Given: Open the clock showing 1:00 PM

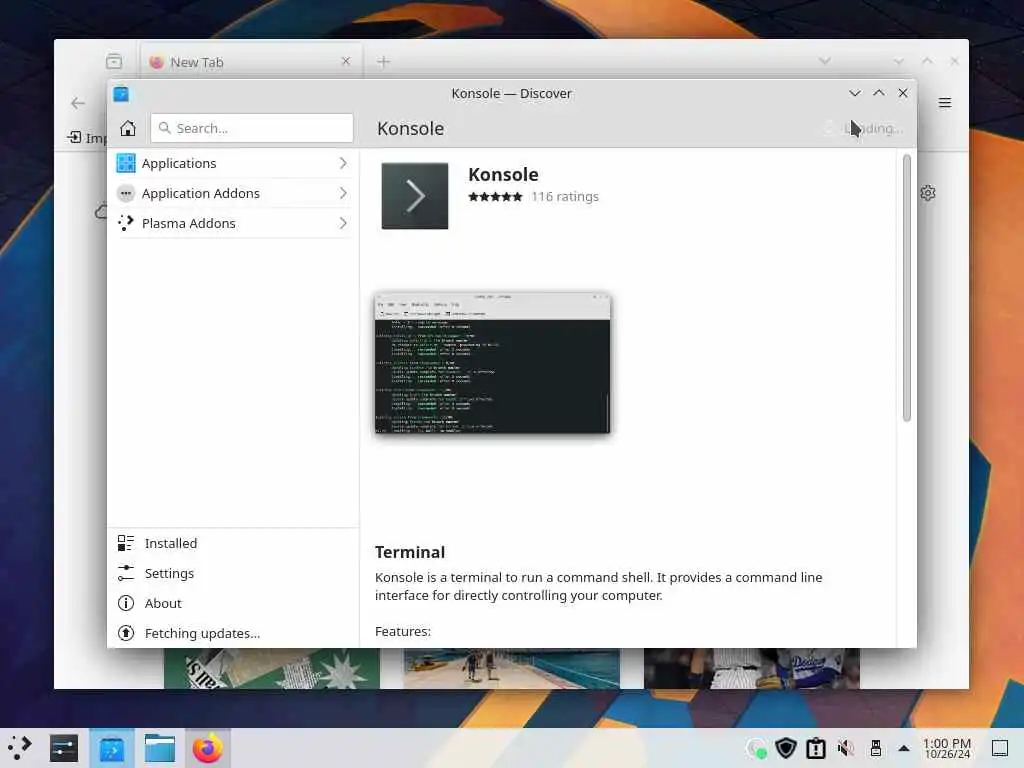Looking at the screenshot, I should click(x=947, y=748).
